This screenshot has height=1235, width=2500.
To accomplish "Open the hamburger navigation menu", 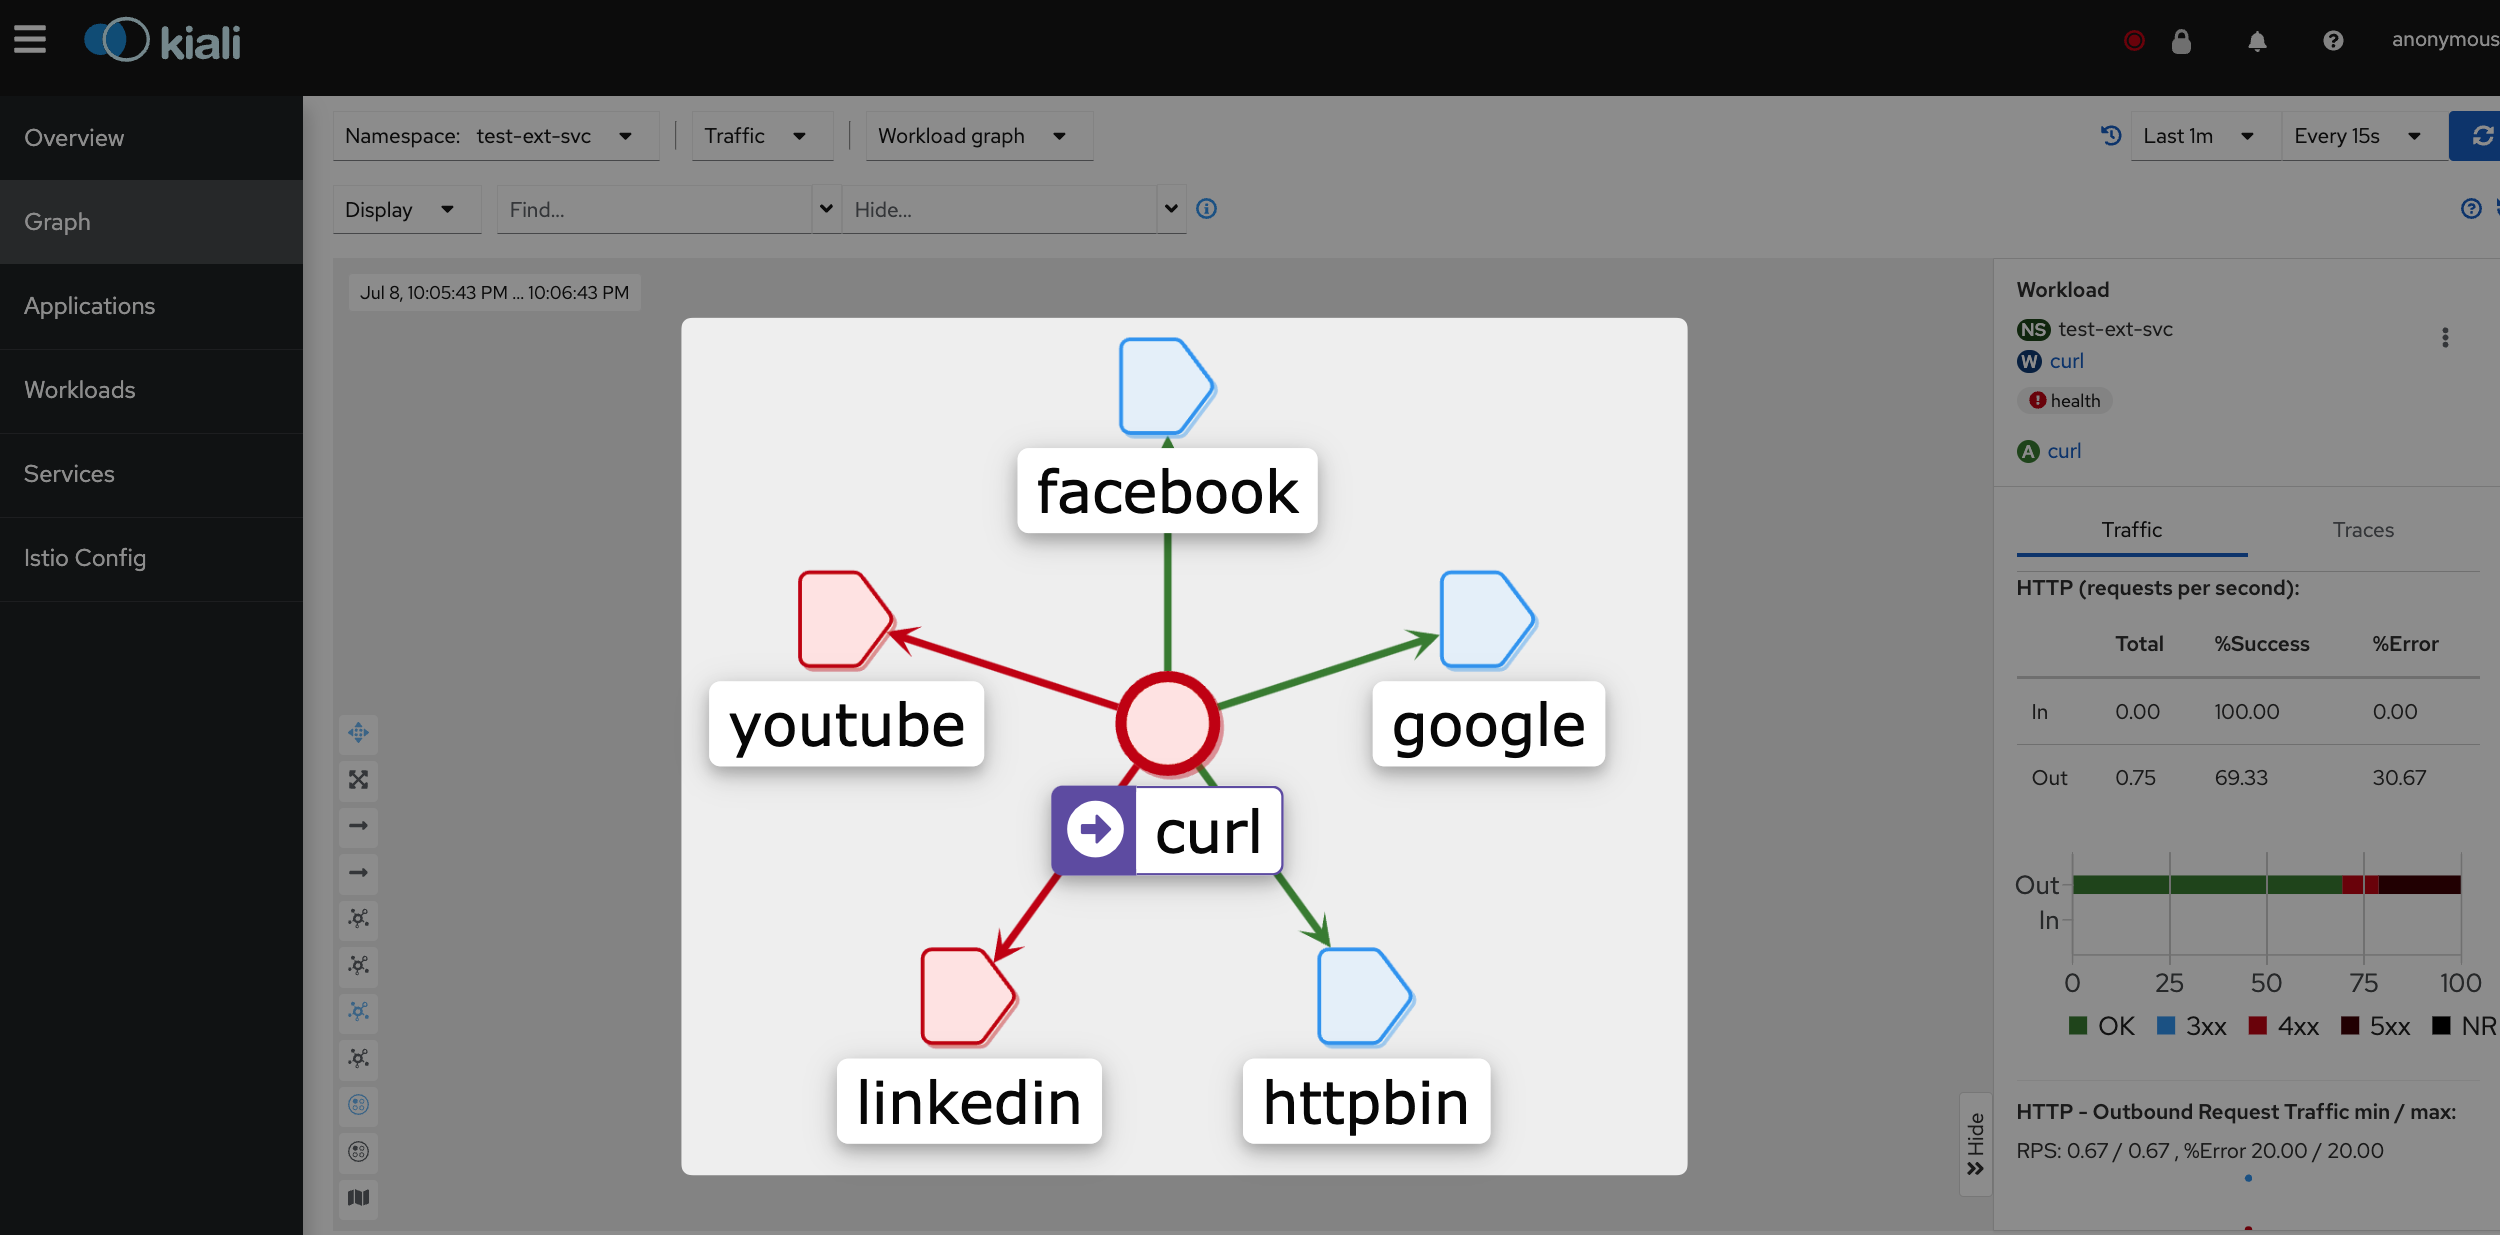I will [30, 40].
